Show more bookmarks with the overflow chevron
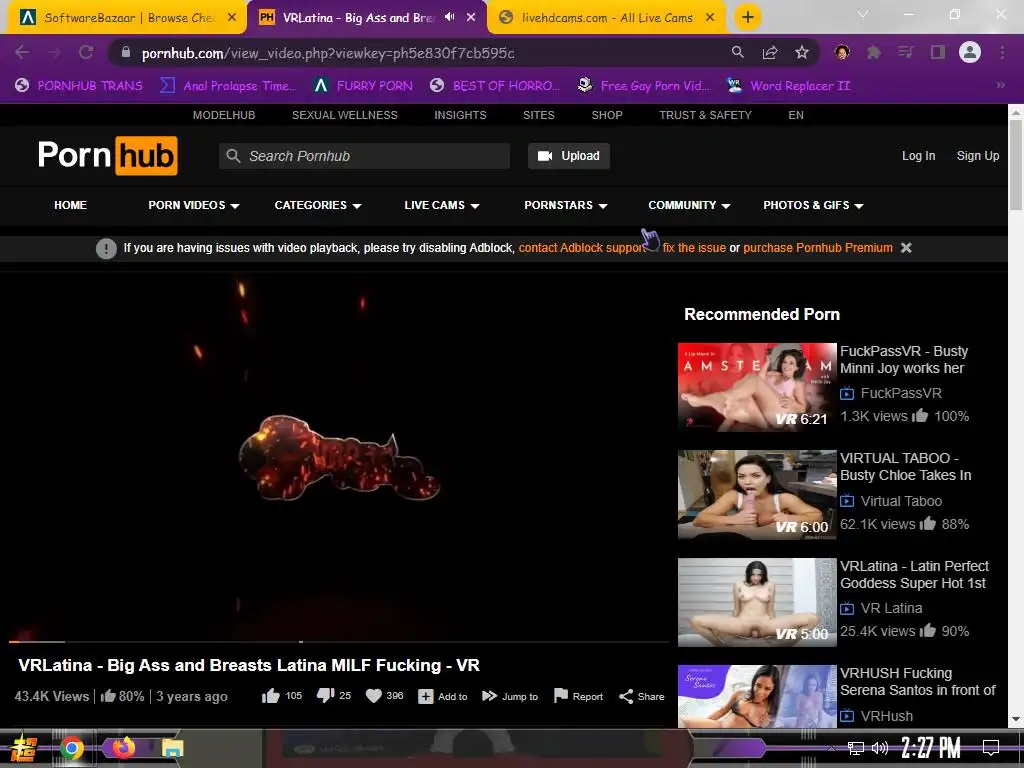Image resolution: width=1024 pixels, height=768 pixels. 1000,86
